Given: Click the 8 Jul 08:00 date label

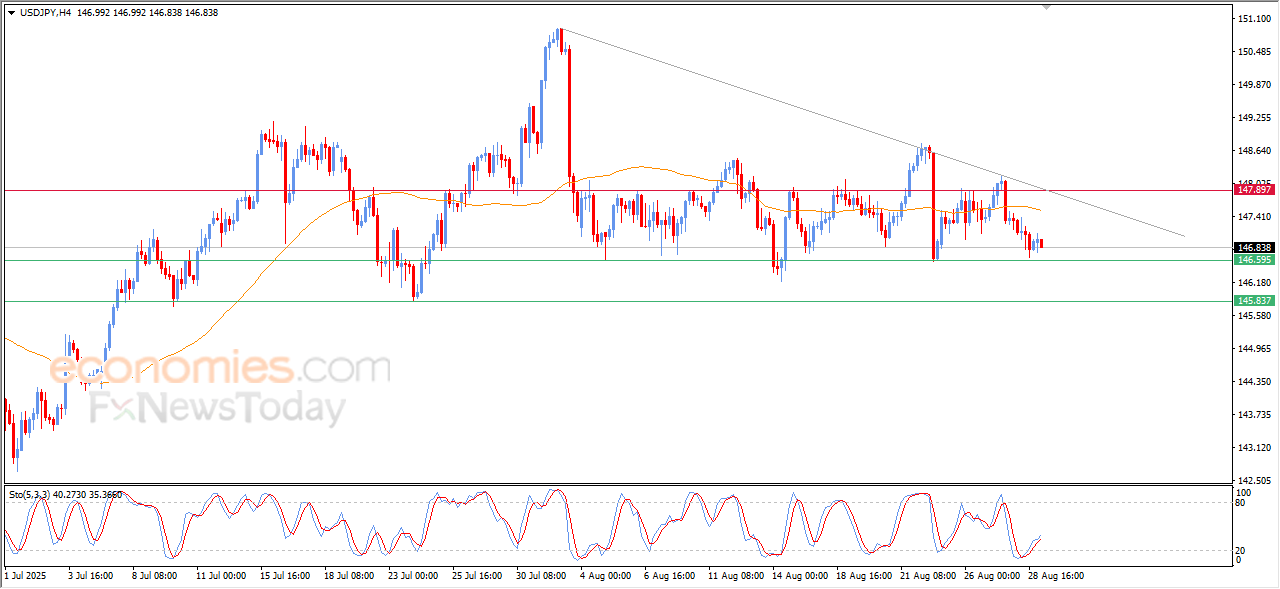Looking at the screenshot, I should point(154,576).
